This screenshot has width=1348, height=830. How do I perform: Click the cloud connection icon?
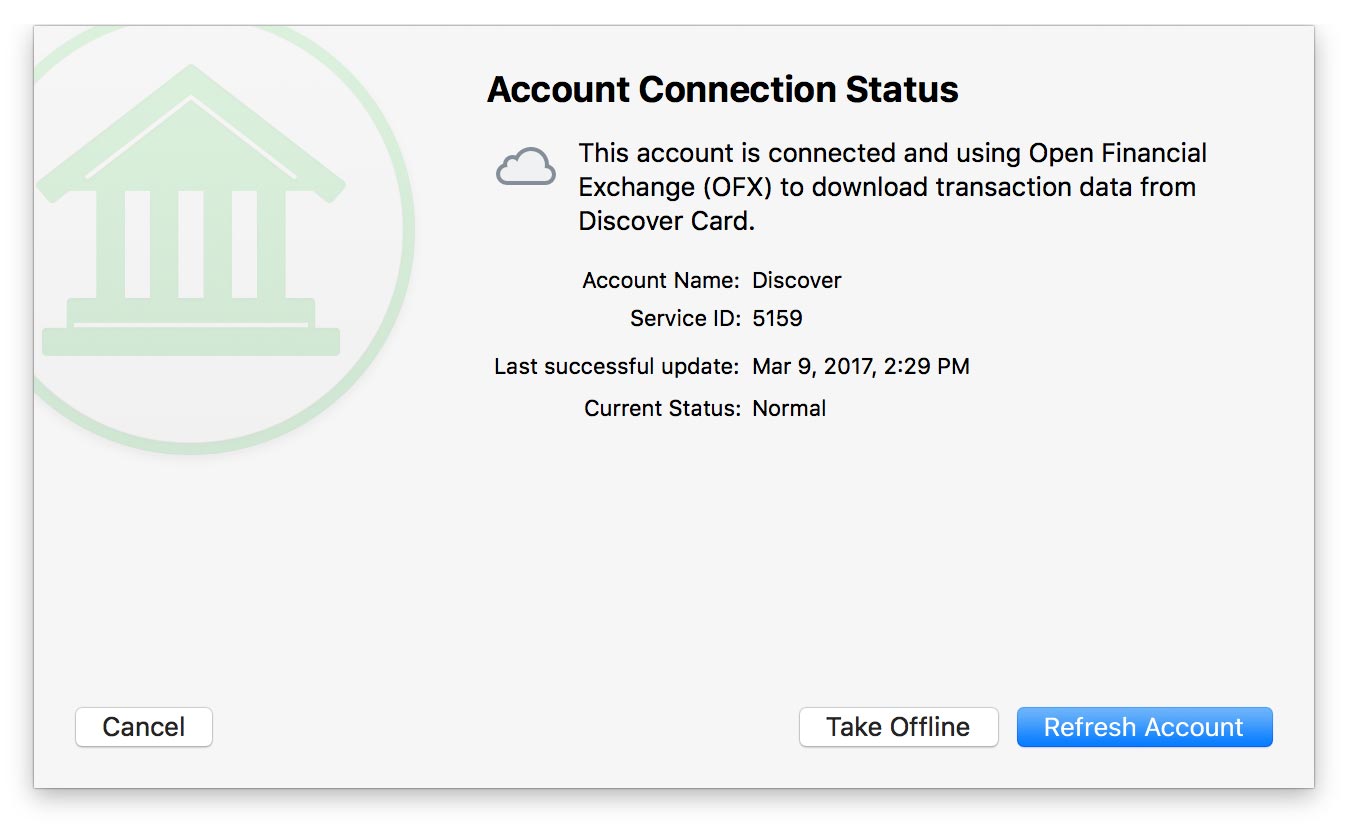[x=526, y=167]
